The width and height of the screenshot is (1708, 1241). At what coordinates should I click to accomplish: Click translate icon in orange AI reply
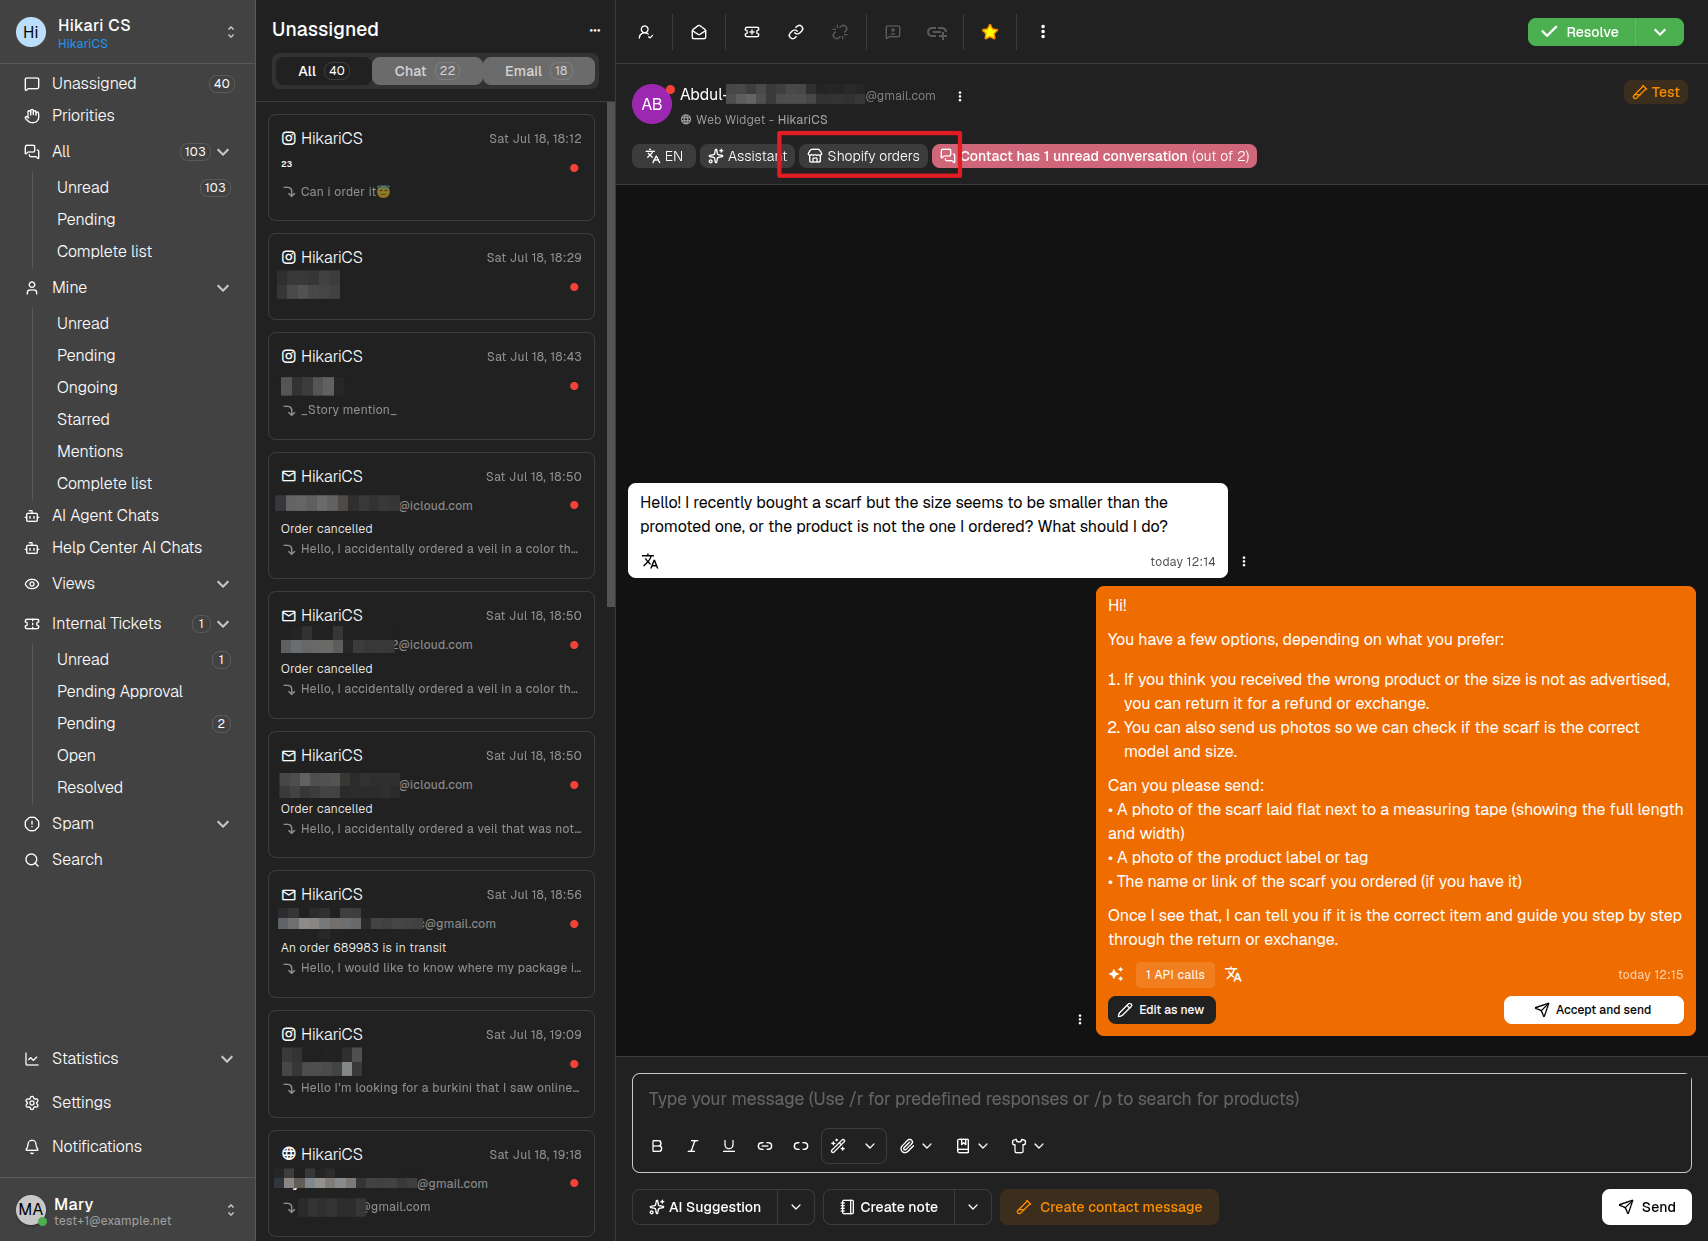1234,974
